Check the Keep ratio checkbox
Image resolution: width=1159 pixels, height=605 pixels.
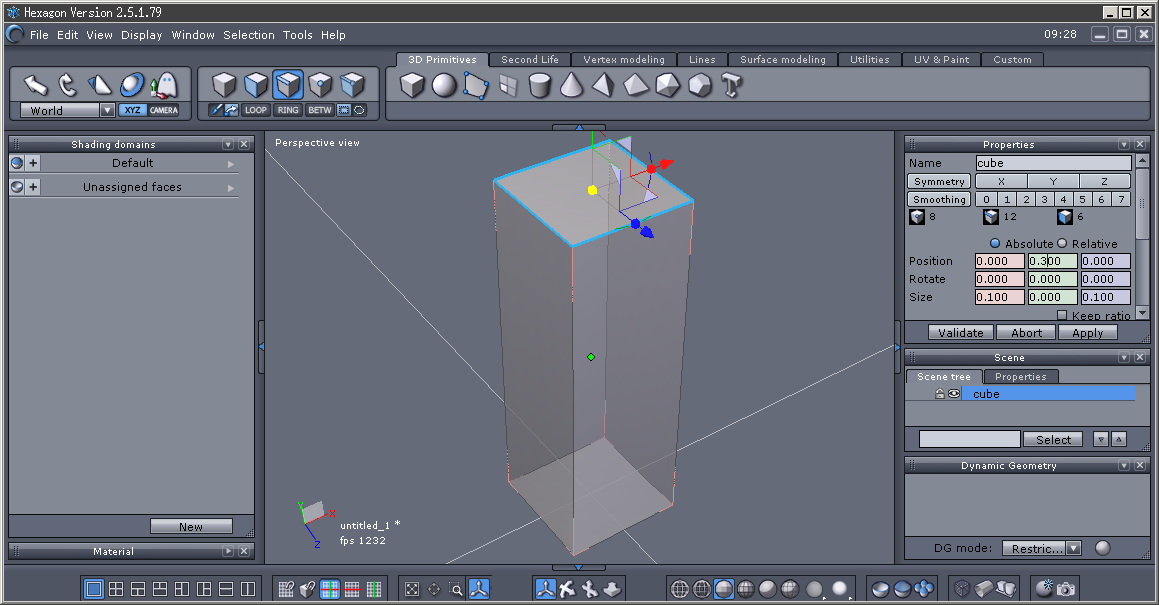pyautogui.click(x=1062, y=315)
